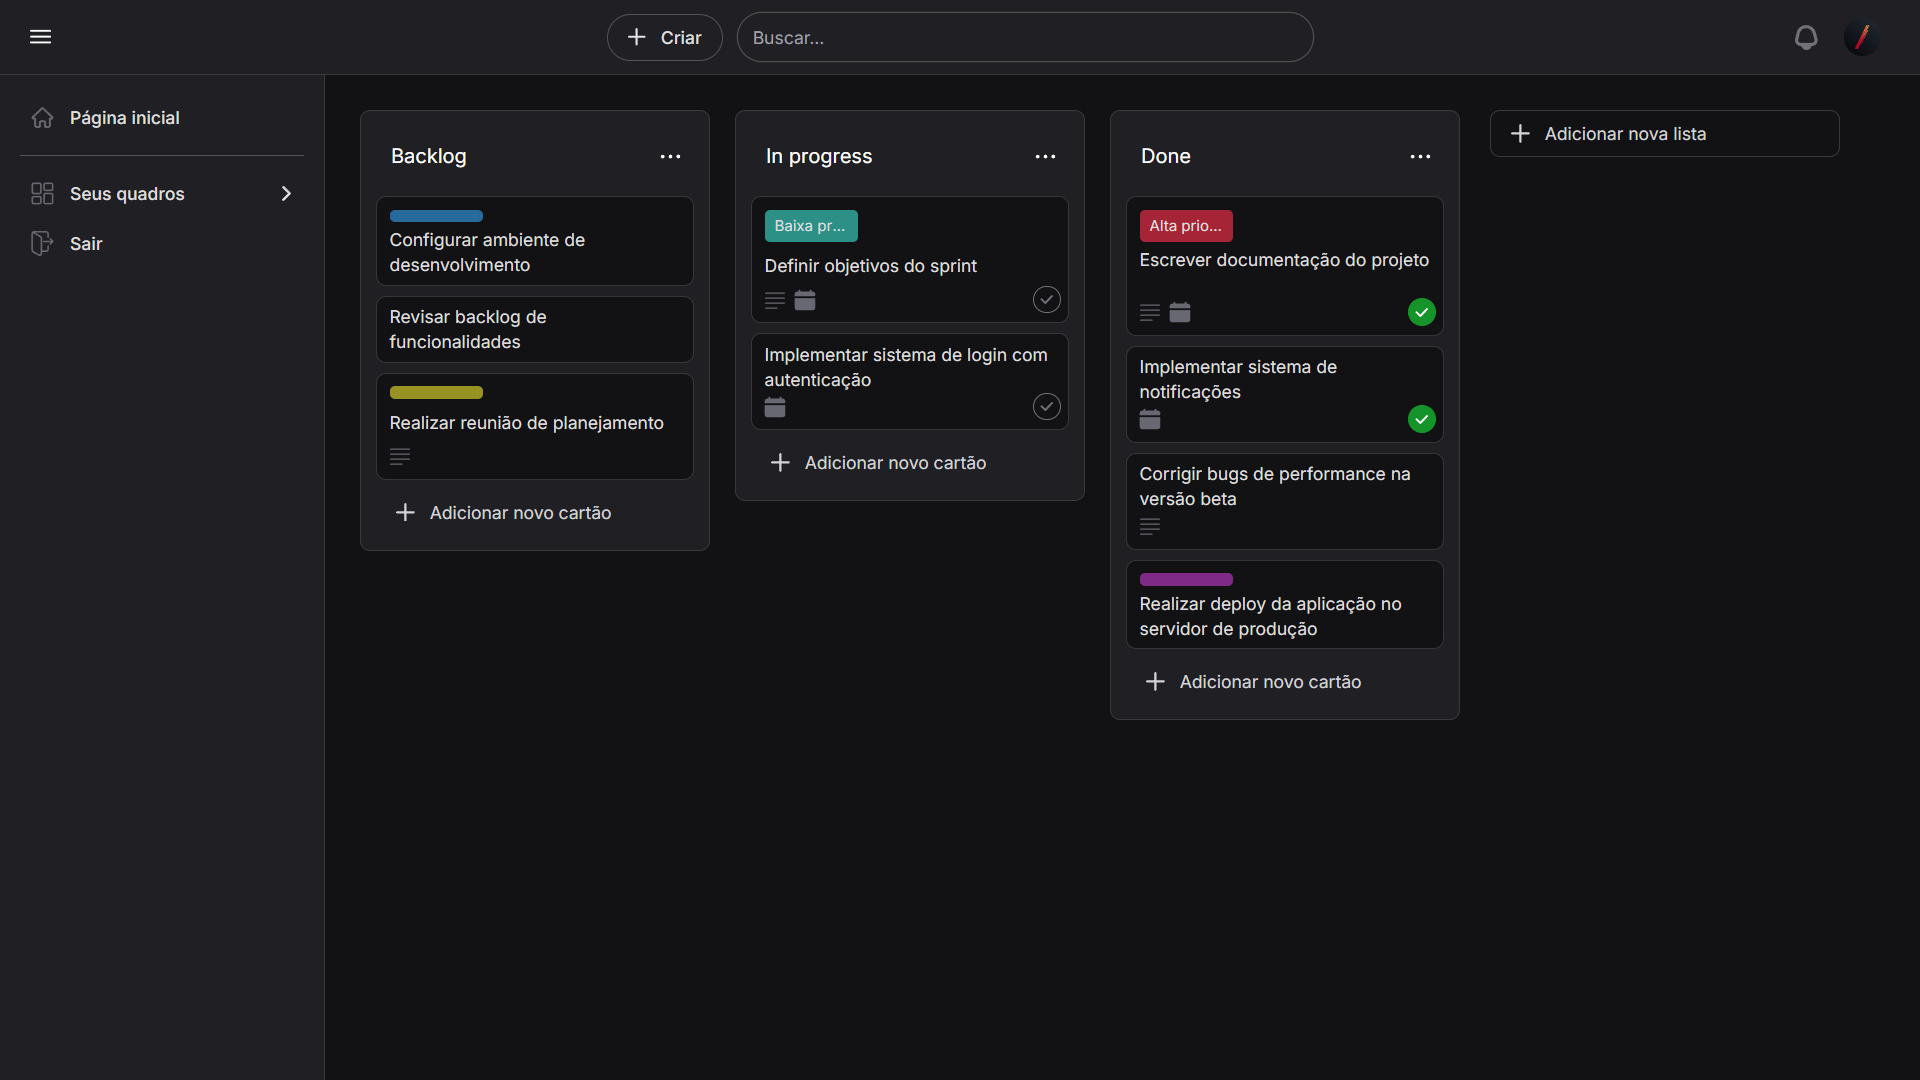Open Done list options menu
Screen dimensions: 1920x1080
[1420, 157]
